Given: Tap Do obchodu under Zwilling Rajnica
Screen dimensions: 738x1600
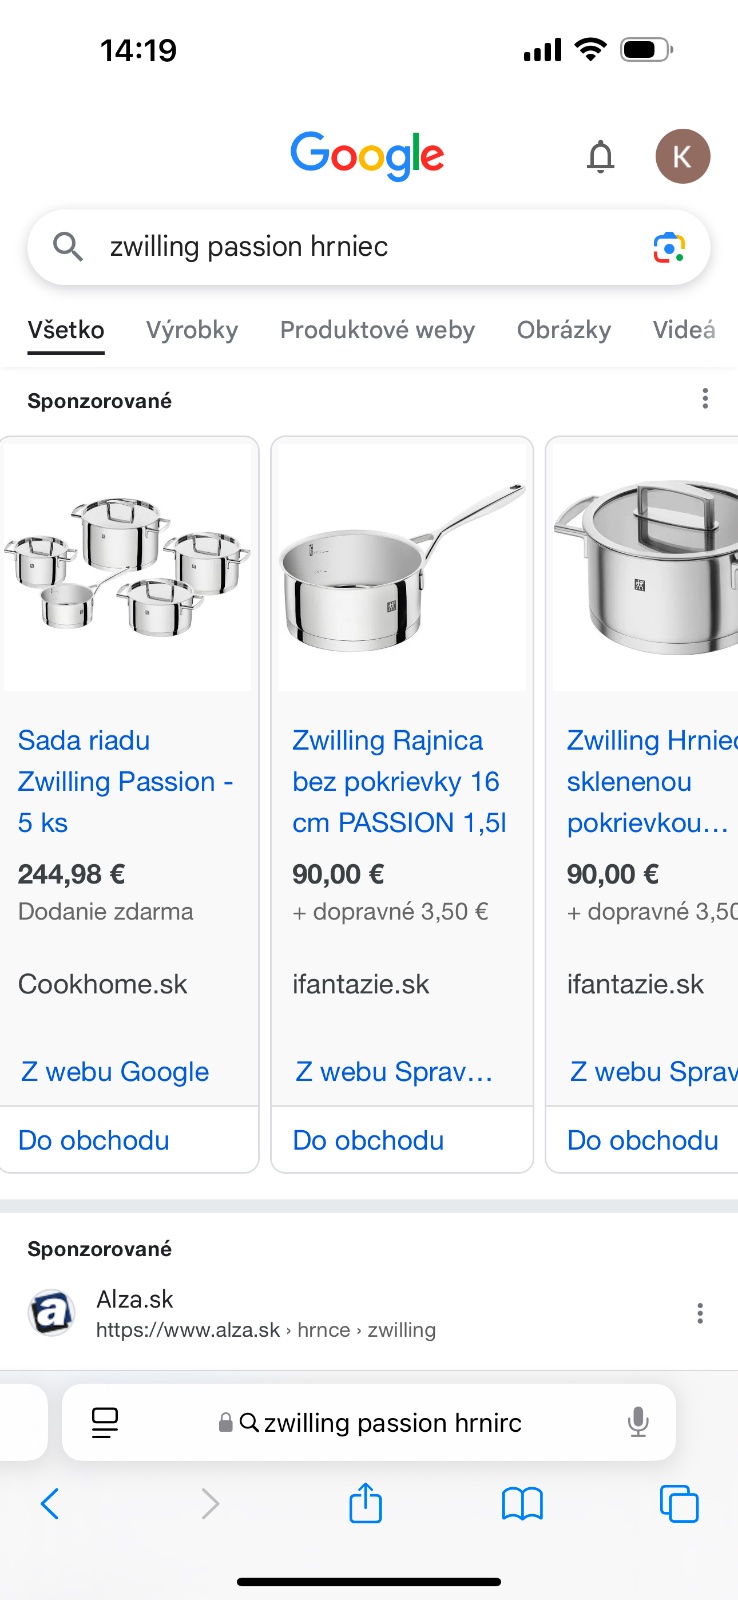Looking at the screenshot, I should coord(368,1140).
